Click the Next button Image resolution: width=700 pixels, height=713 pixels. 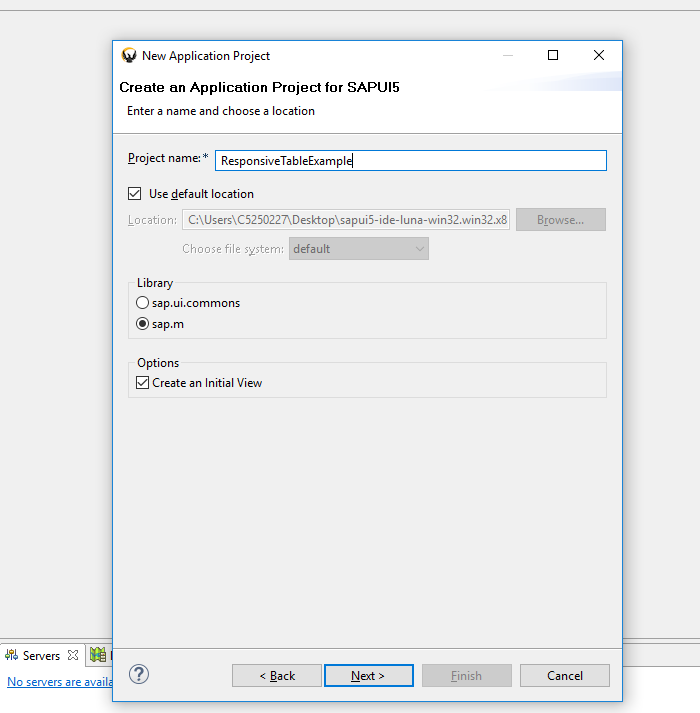pos(368,676)
